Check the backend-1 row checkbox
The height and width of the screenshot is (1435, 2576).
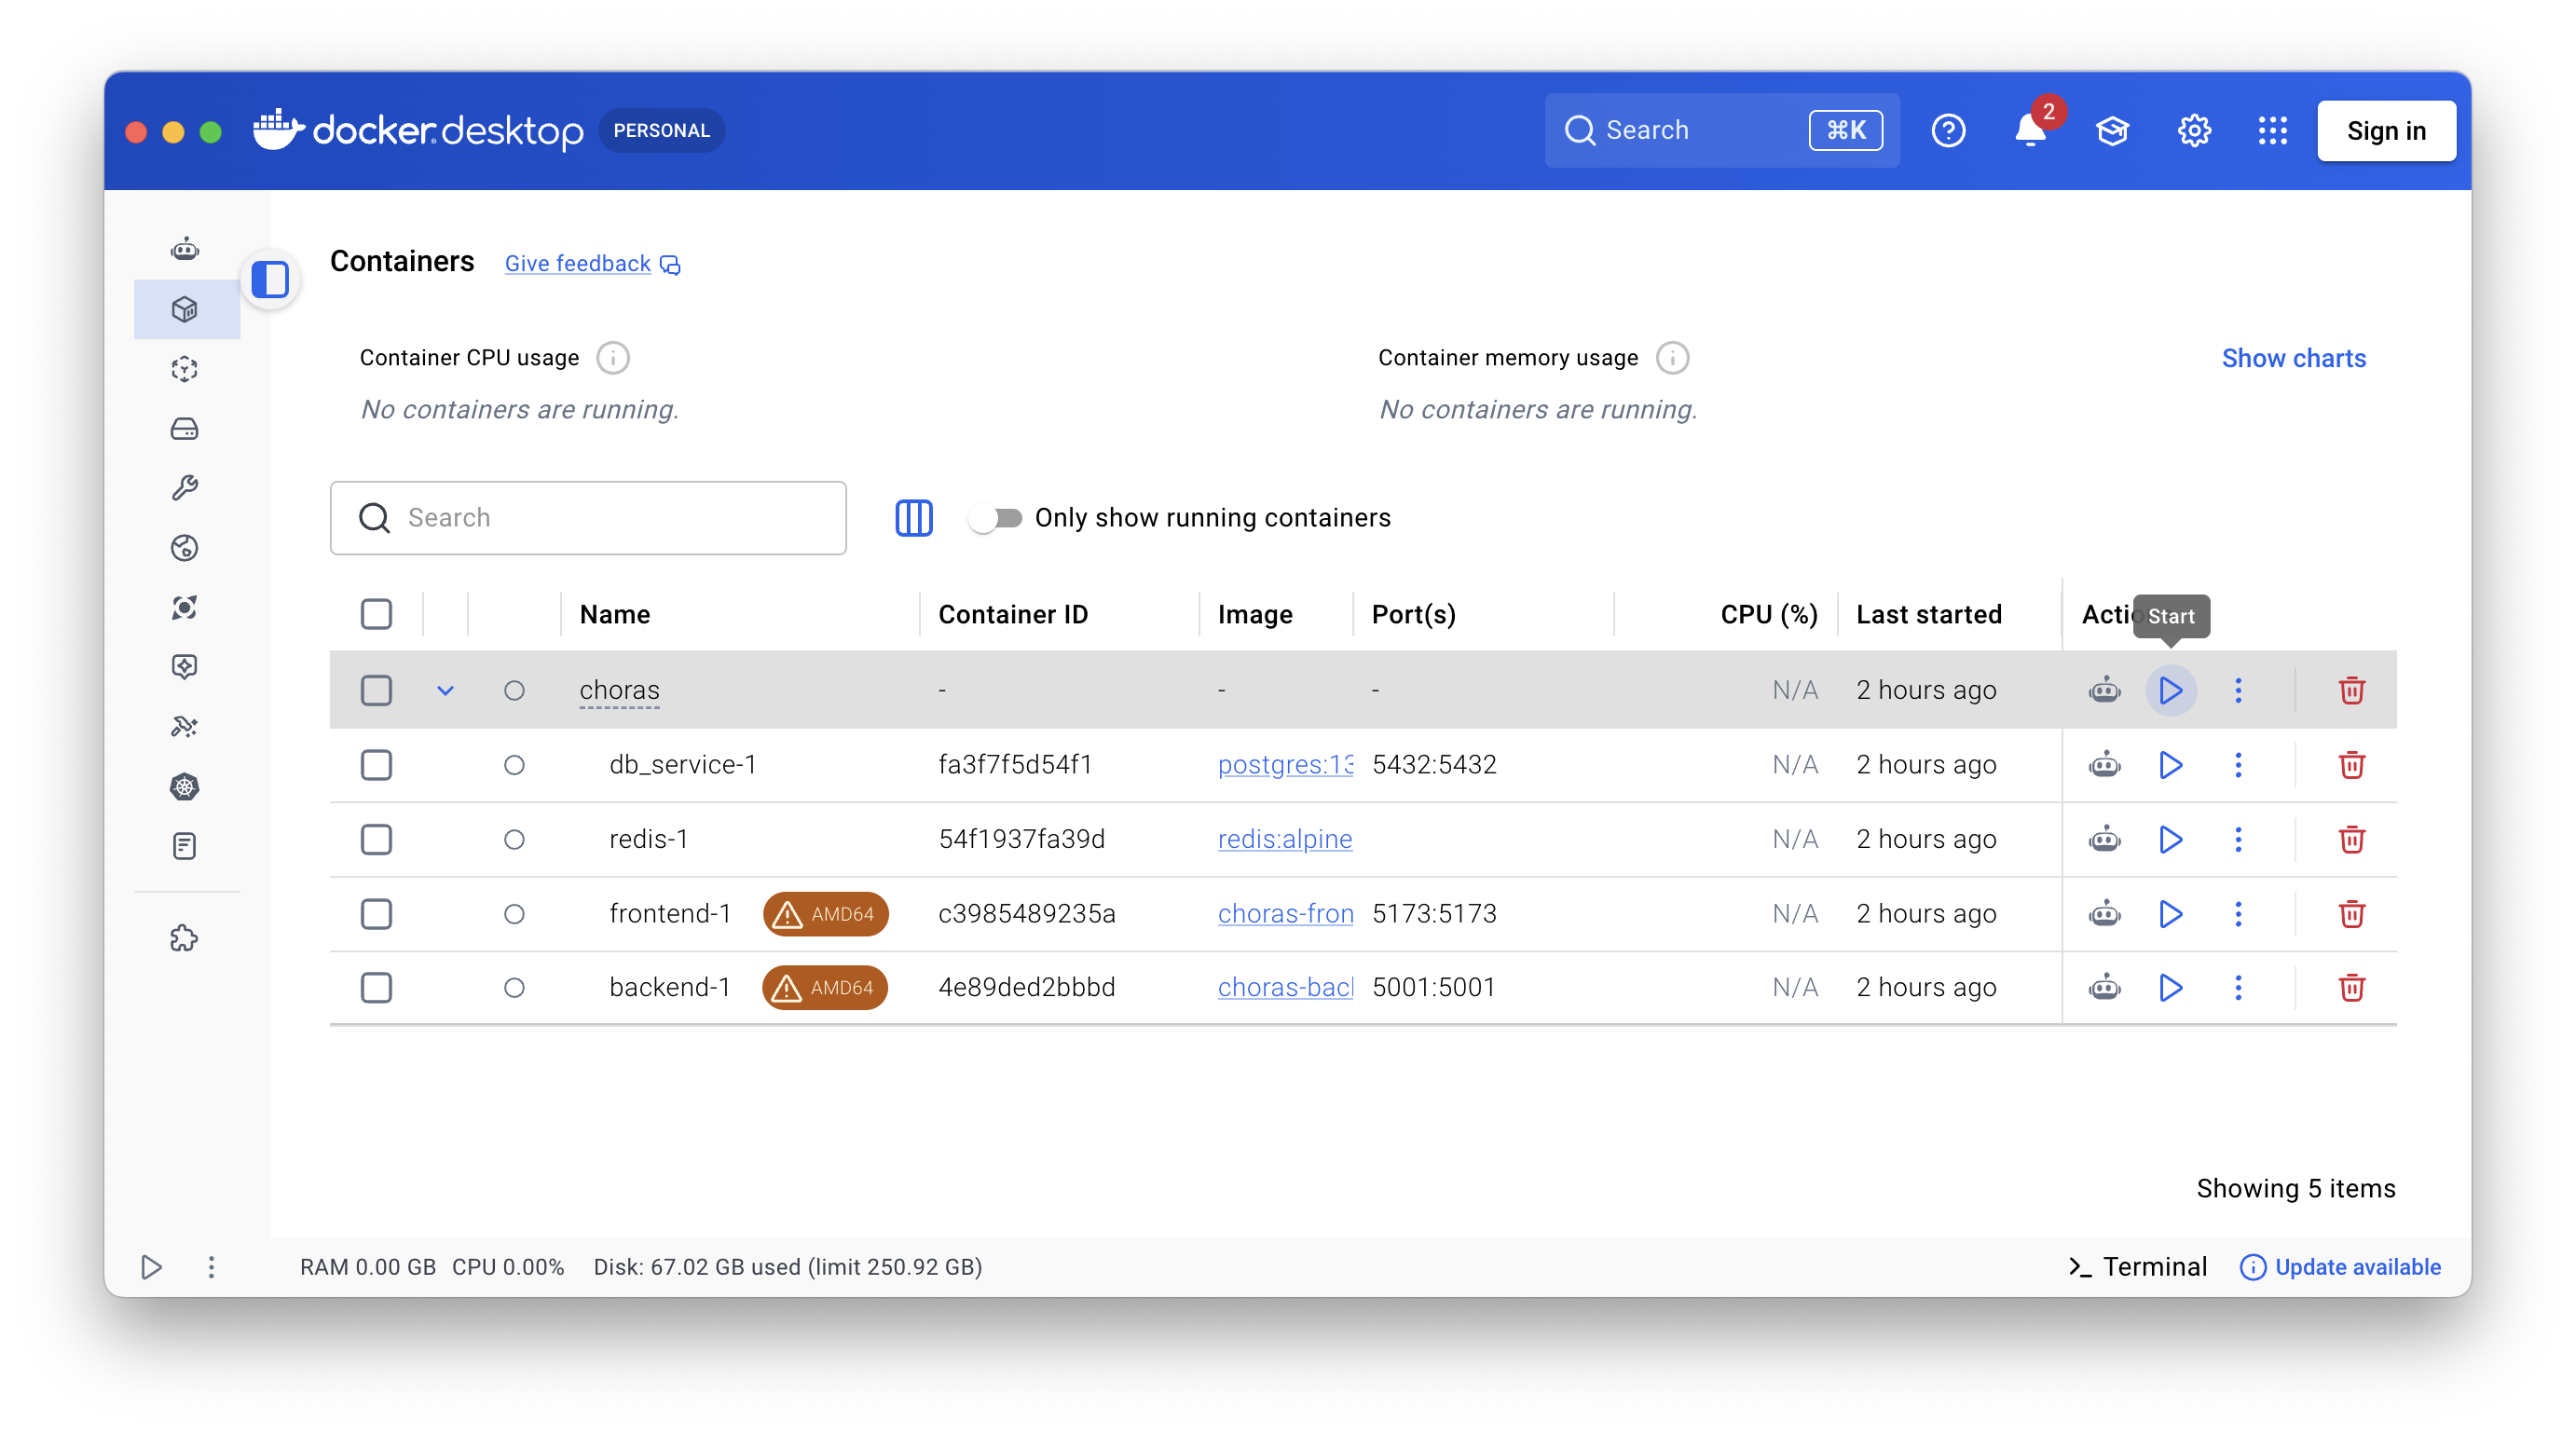point(376,988)
